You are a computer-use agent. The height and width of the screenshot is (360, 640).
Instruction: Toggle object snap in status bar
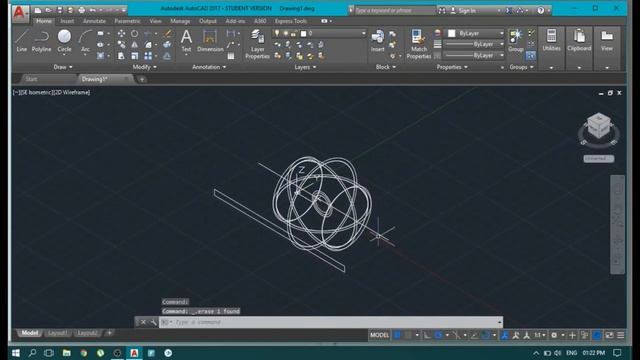(485, 335)
